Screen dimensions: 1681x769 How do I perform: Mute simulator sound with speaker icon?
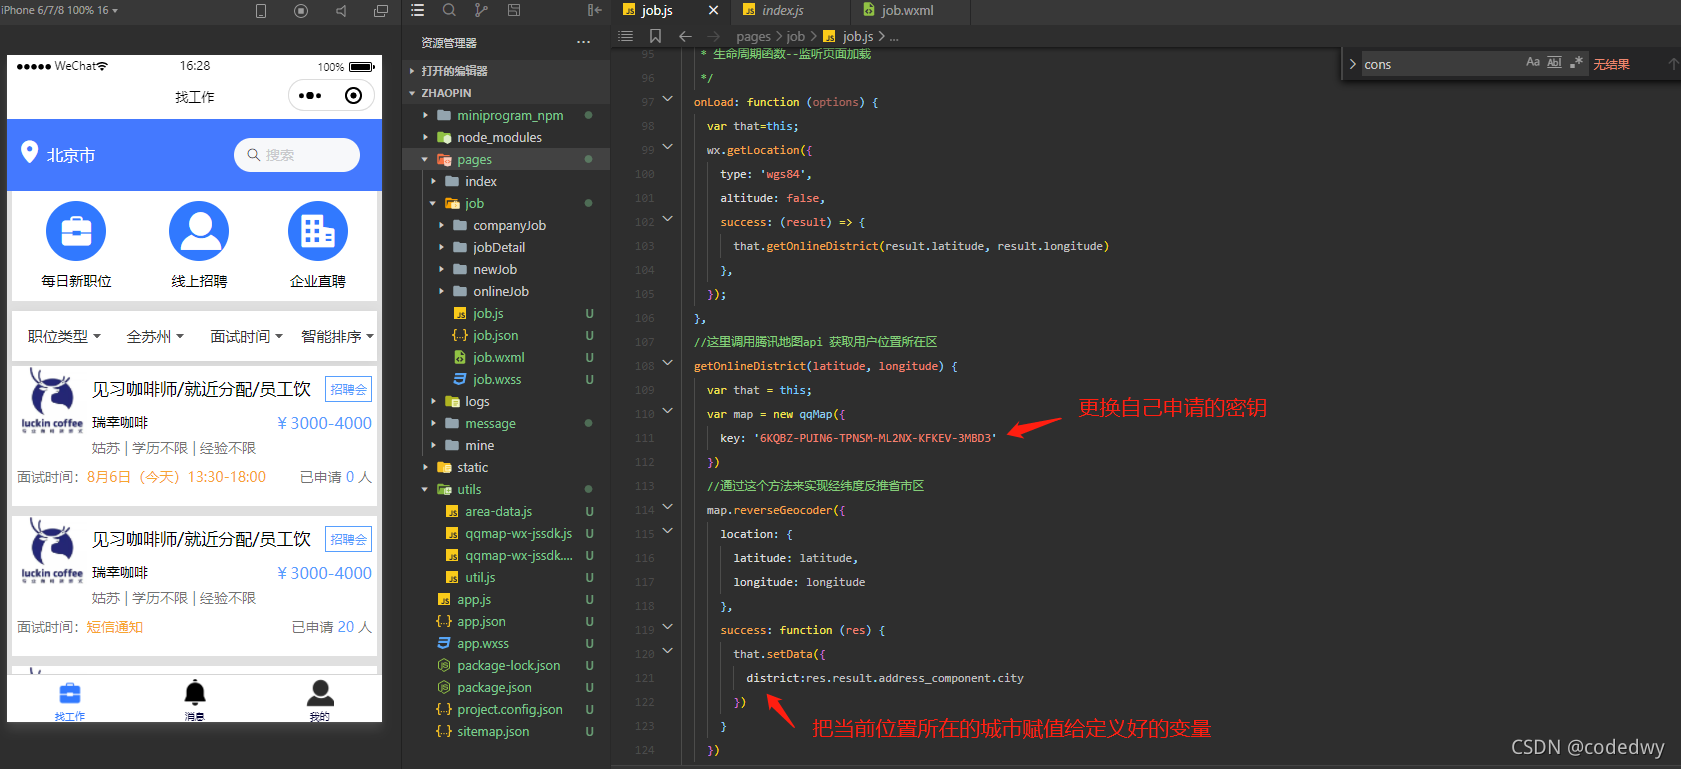point(341,11)
